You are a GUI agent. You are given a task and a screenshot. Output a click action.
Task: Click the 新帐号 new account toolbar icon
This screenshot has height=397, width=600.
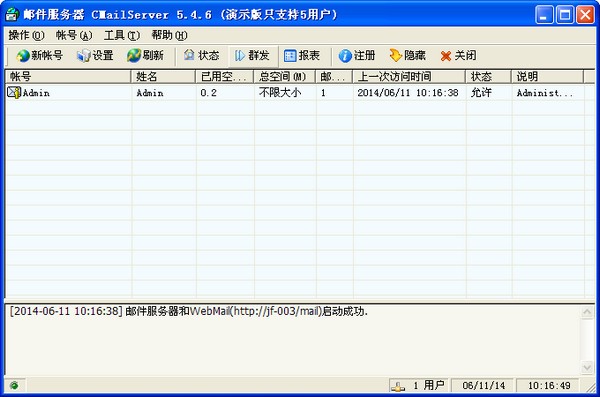[23, 56]
